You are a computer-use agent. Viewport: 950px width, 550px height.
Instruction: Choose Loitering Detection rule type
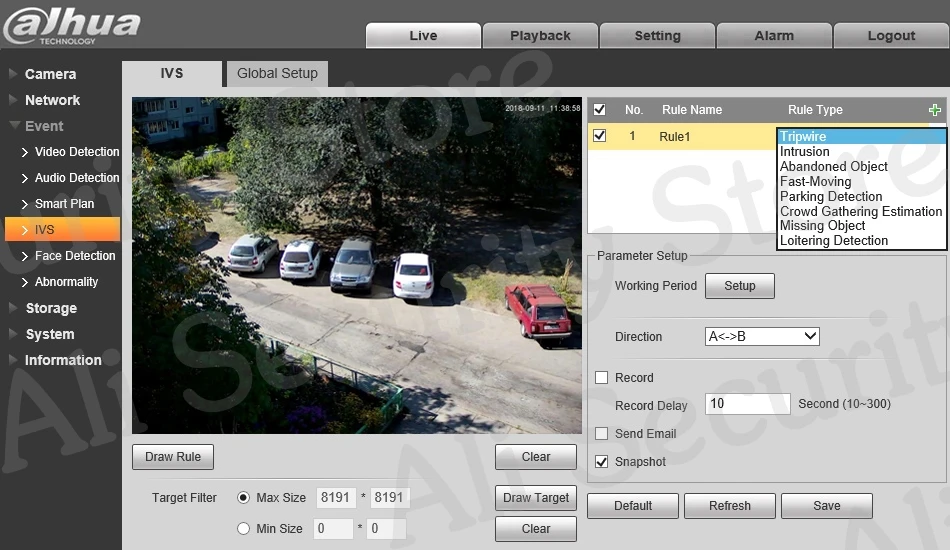(x=861, y=240)
